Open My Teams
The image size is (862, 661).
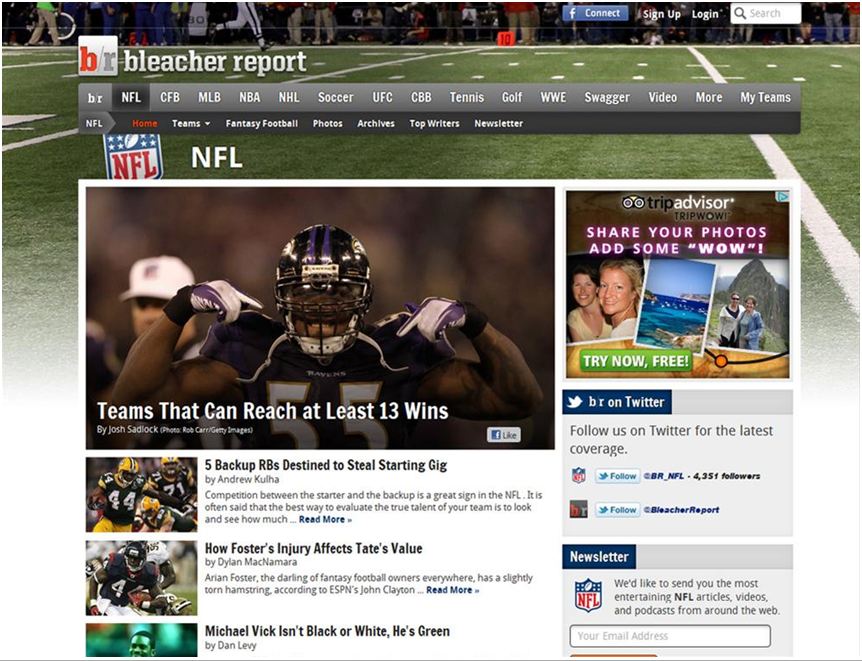765,97
